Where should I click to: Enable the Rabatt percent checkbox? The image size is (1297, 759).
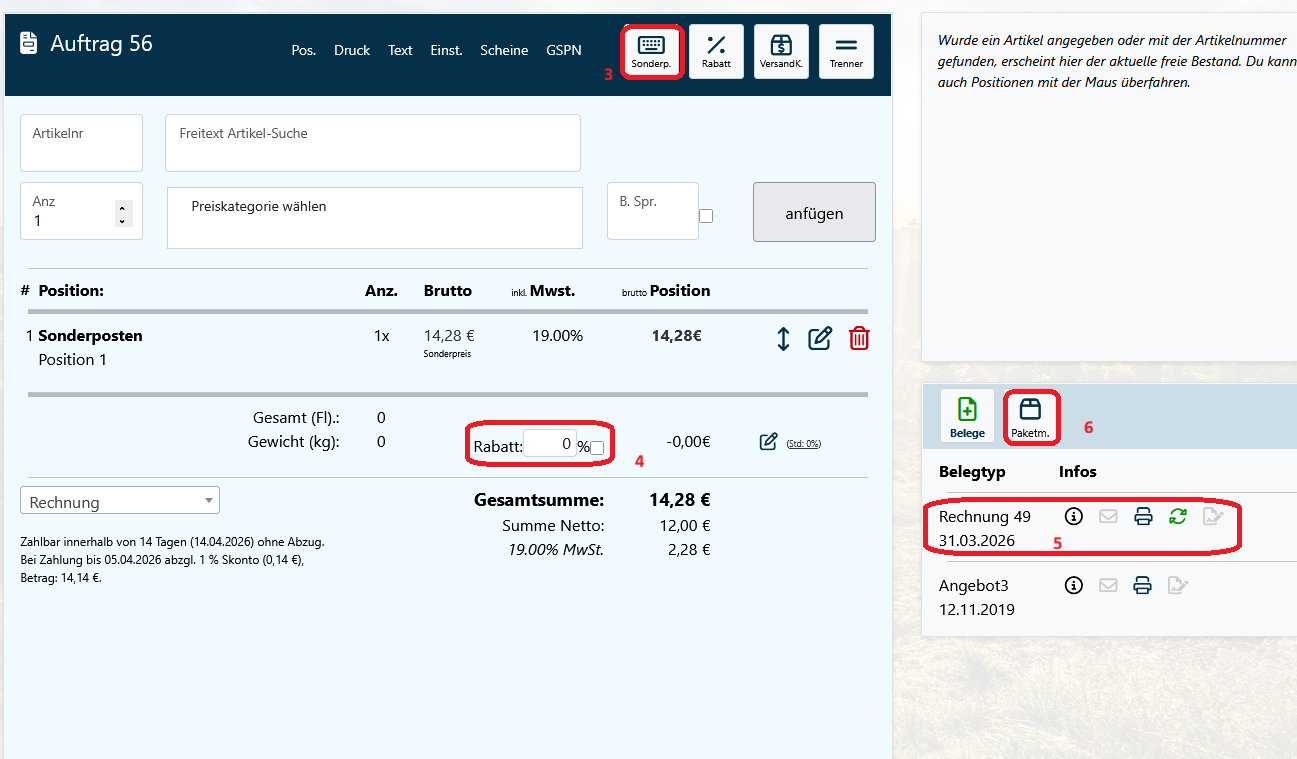[x=597, y=448]
